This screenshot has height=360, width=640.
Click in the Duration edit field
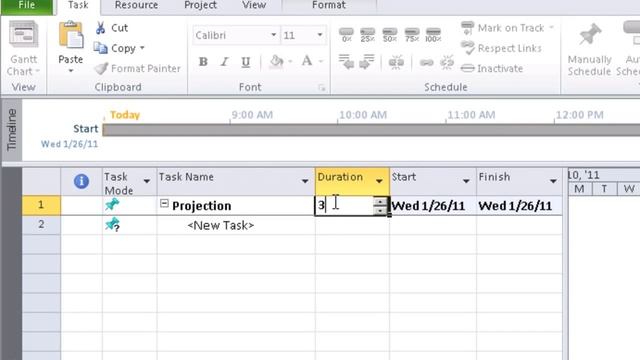point(344,205)
